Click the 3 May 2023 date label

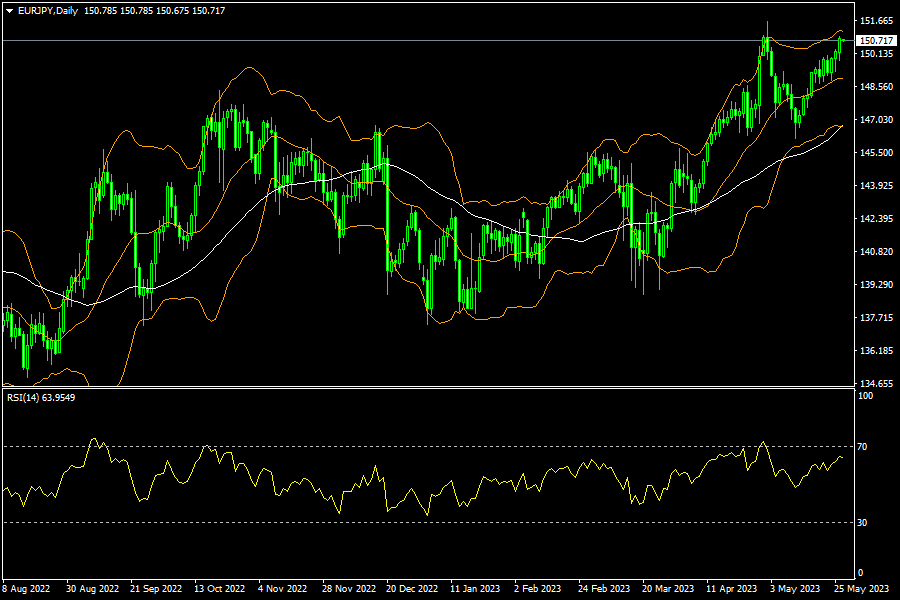[x=795, y=589]
